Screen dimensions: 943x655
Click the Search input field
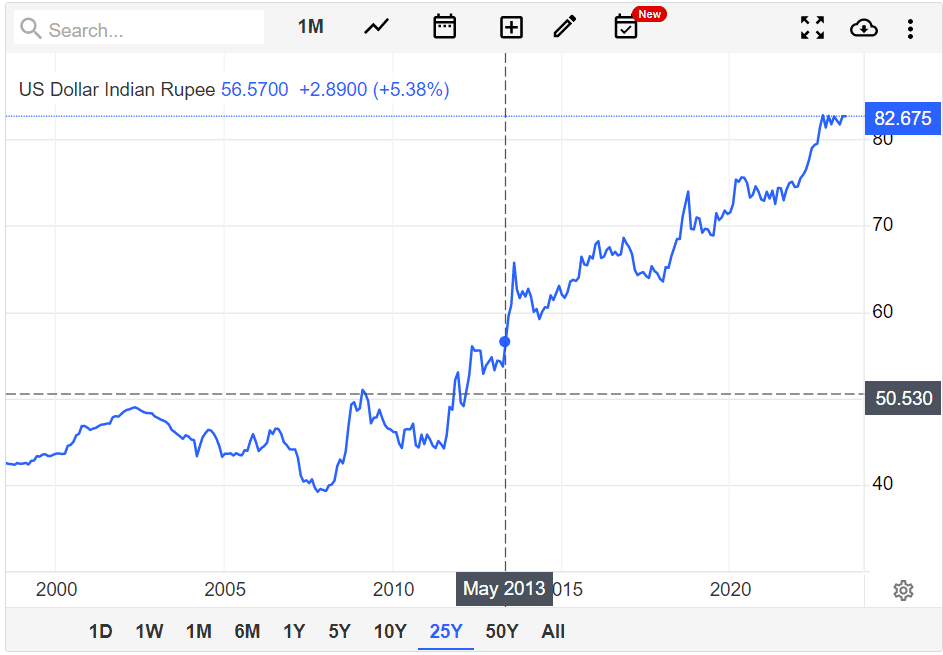click(140, 29)
